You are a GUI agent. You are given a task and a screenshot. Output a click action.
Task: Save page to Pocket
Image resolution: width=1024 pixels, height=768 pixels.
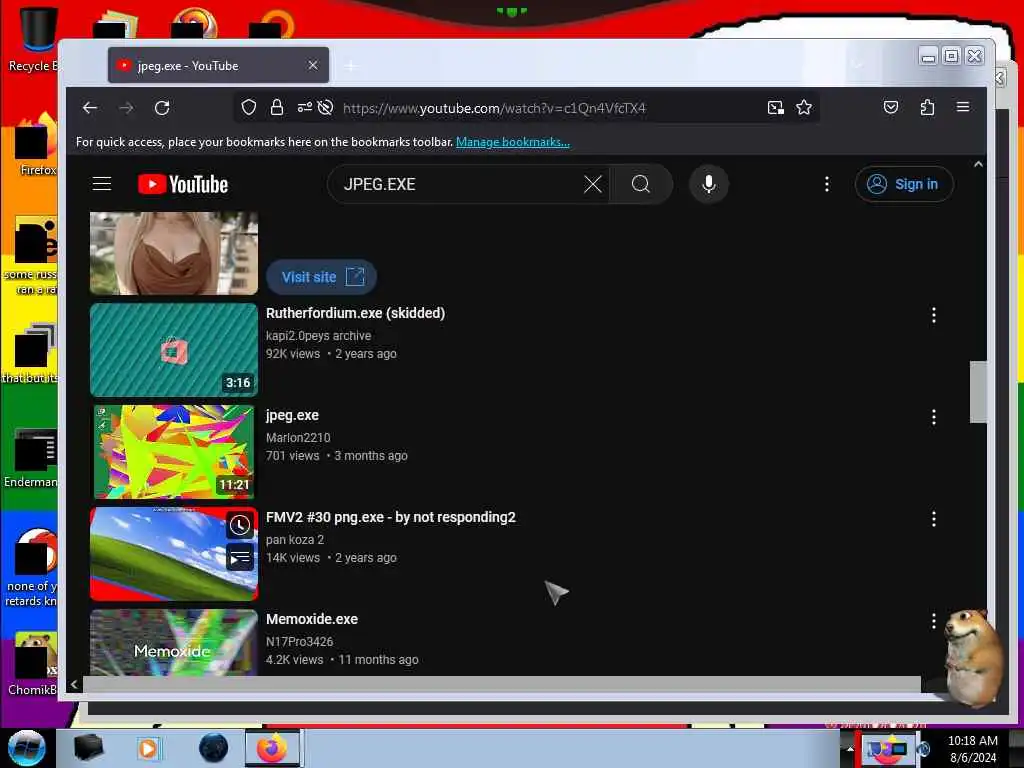pyautogui.click(x=891, y=107)
